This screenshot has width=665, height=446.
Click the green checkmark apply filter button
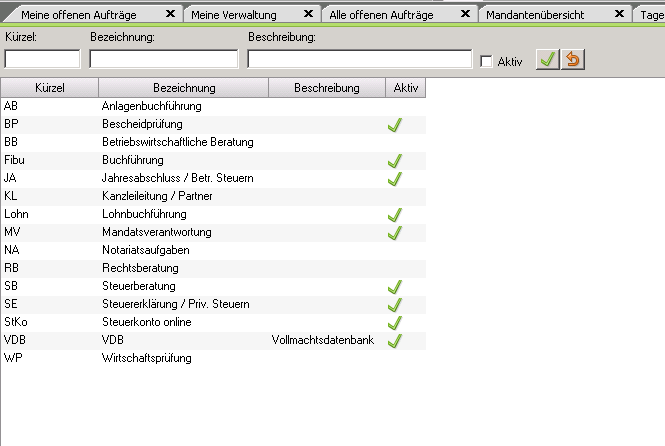pyautogui.click(x=547, y=60)
